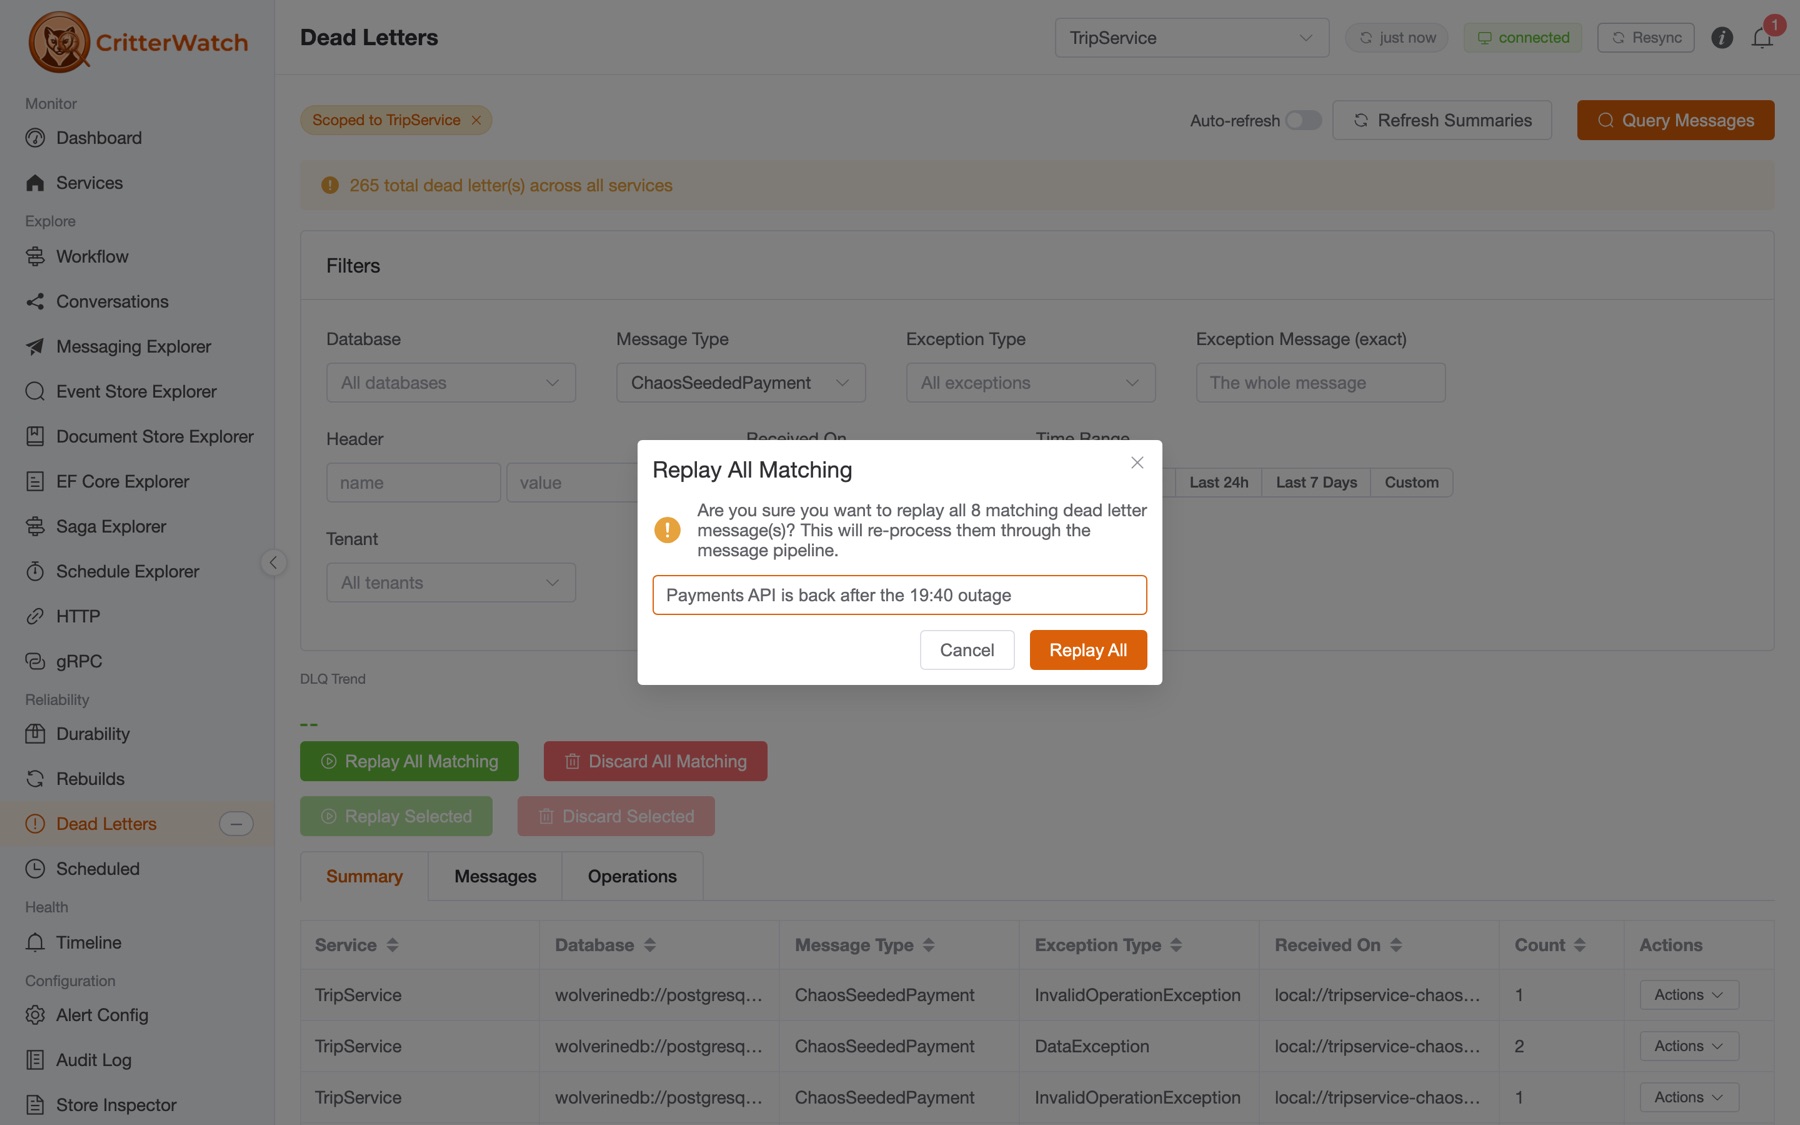Click Cancel in the replay dialog

(967, 650)
